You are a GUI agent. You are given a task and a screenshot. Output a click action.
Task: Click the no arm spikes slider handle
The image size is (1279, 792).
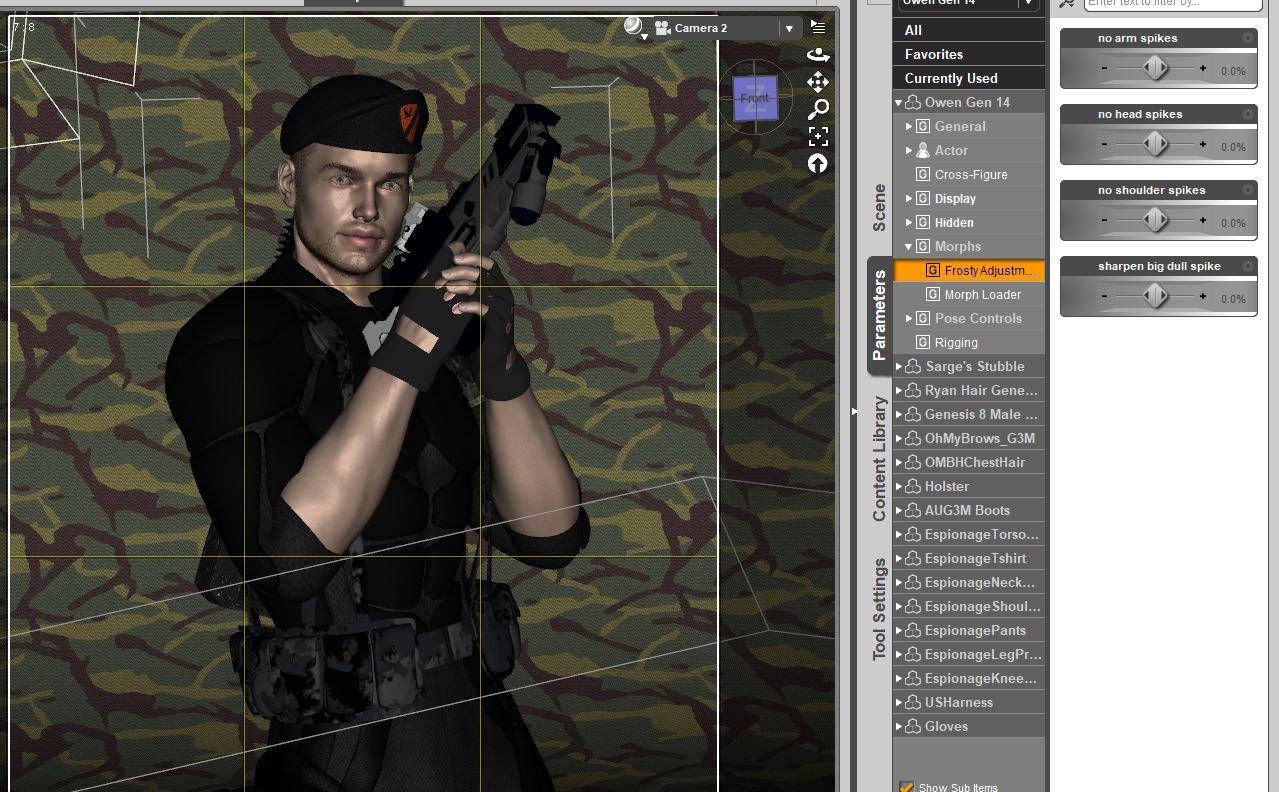[x=1155, y=68]
